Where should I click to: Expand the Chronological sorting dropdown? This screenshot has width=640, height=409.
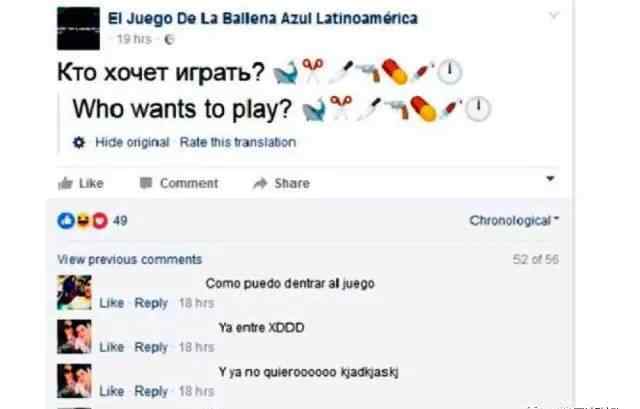coord(514,220)
